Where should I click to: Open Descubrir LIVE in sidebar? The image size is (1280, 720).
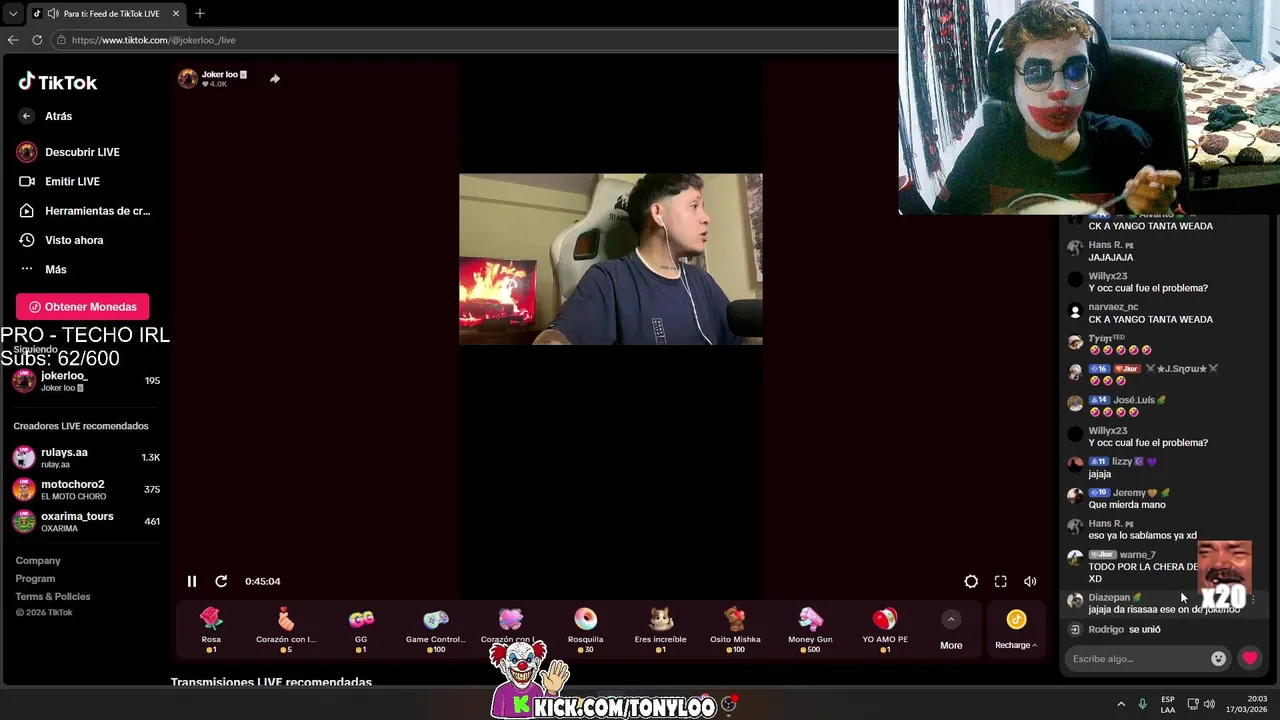click(82, 152)
